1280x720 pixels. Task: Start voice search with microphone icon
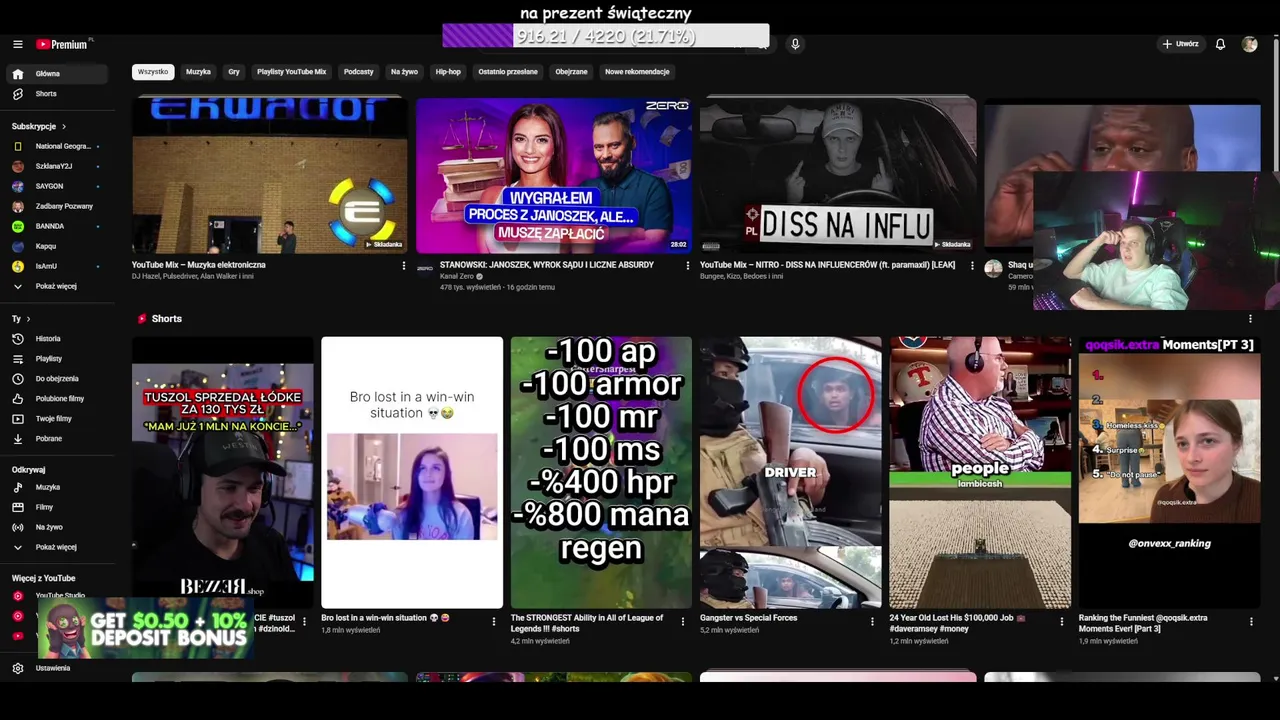point(795,44)
